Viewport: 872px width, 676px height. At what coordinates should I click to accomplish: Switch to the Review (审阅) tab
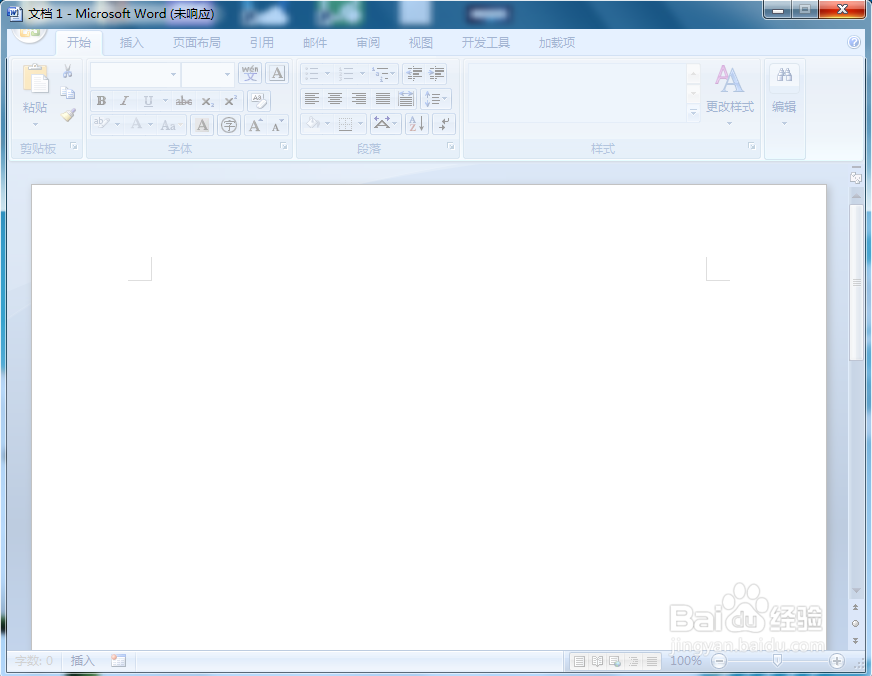click(x=368, y=42)
